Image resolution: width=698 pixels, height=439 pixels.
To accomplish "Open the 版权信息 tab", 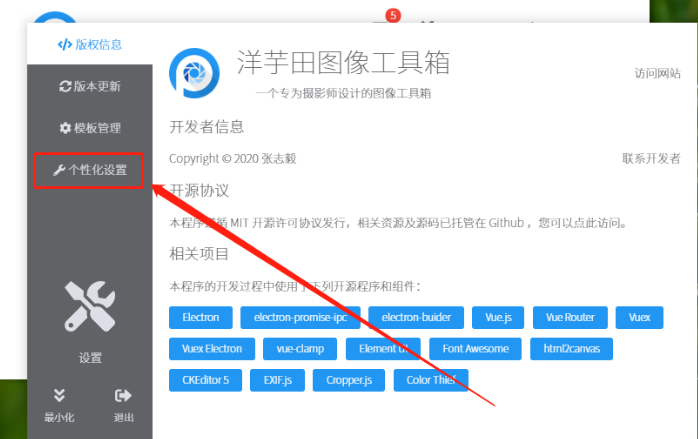I will 89,45.
